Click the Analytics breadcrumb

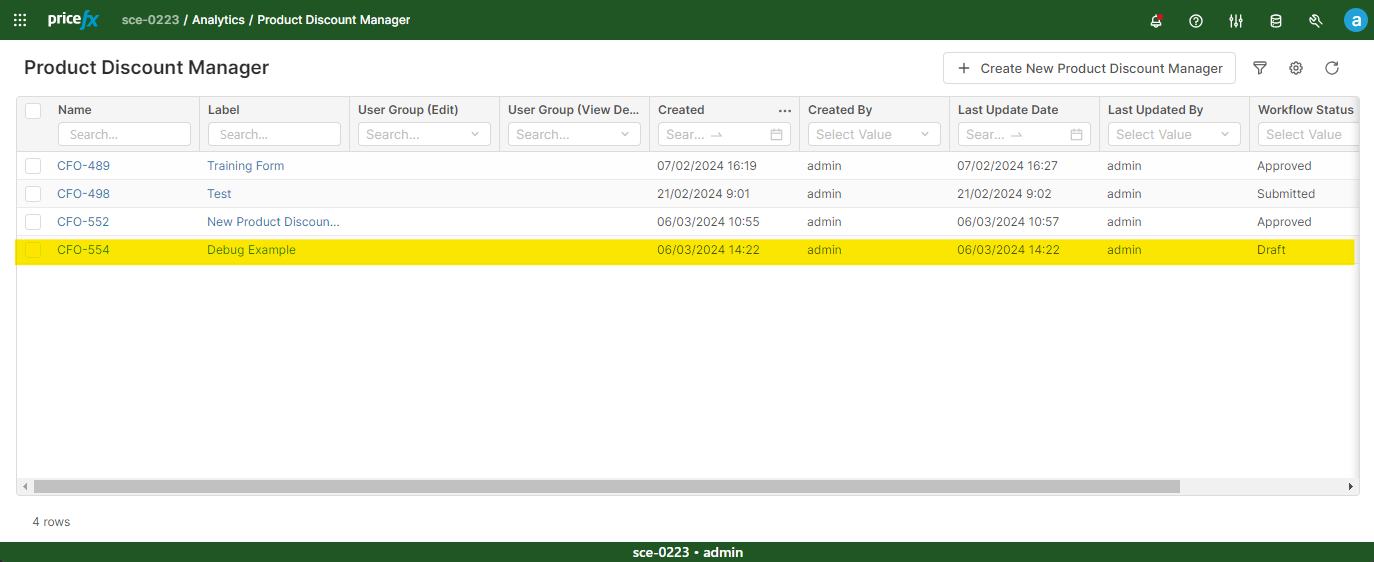(x=218, y=20)
